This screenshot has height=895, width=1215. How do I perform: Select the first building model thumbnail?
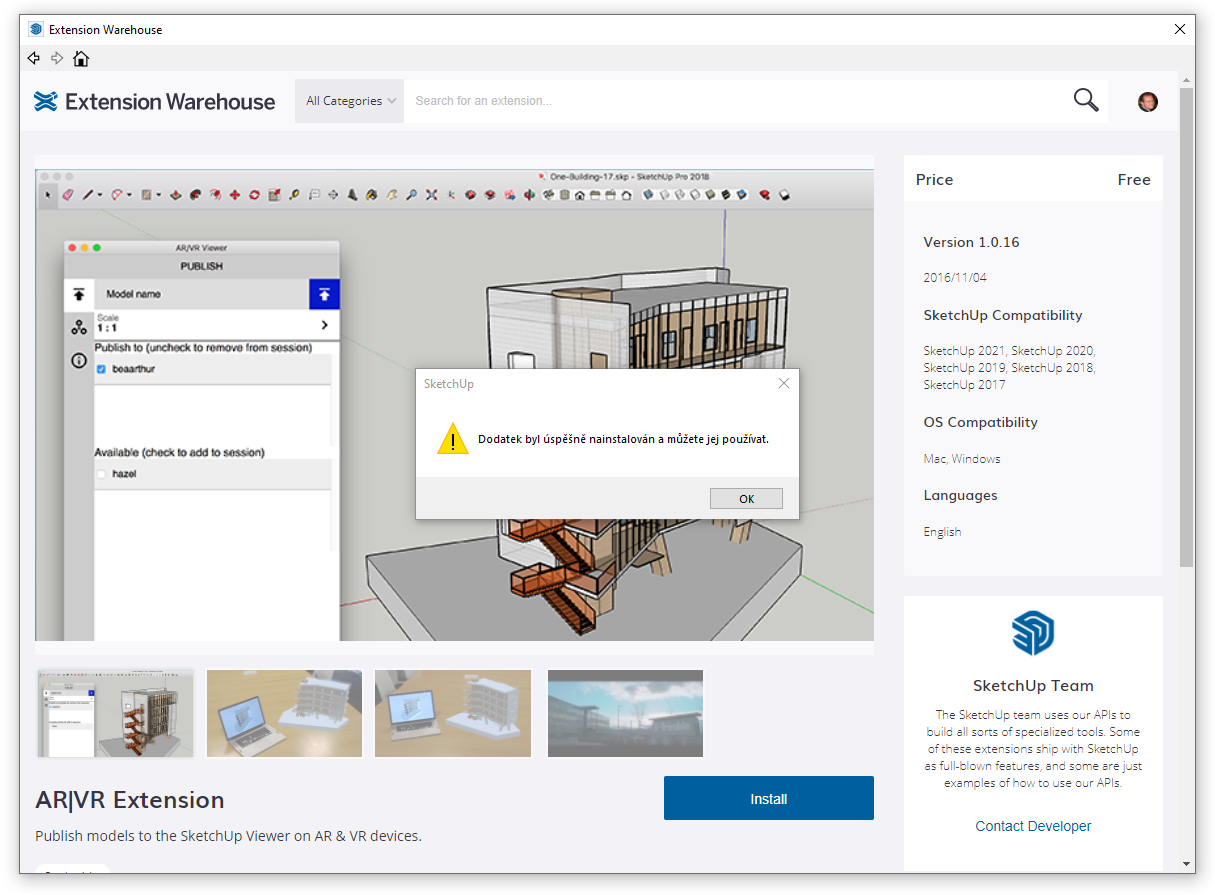[115, 713]
